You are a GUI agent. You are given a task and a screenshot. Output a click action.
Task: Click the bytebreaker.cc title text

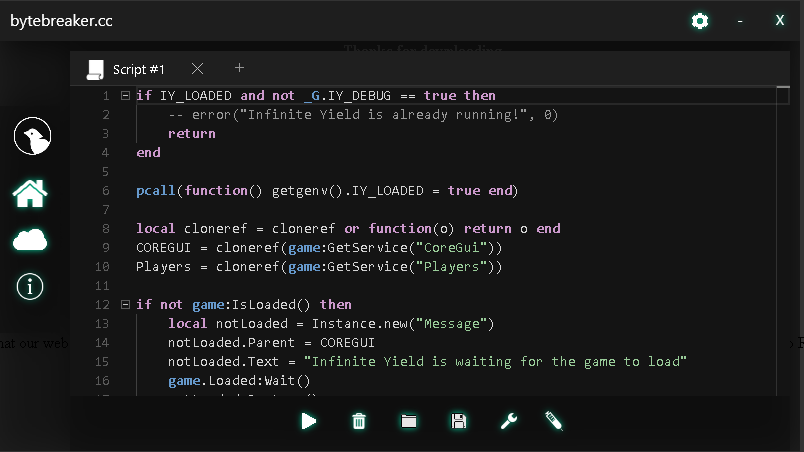tap(61, 21)
